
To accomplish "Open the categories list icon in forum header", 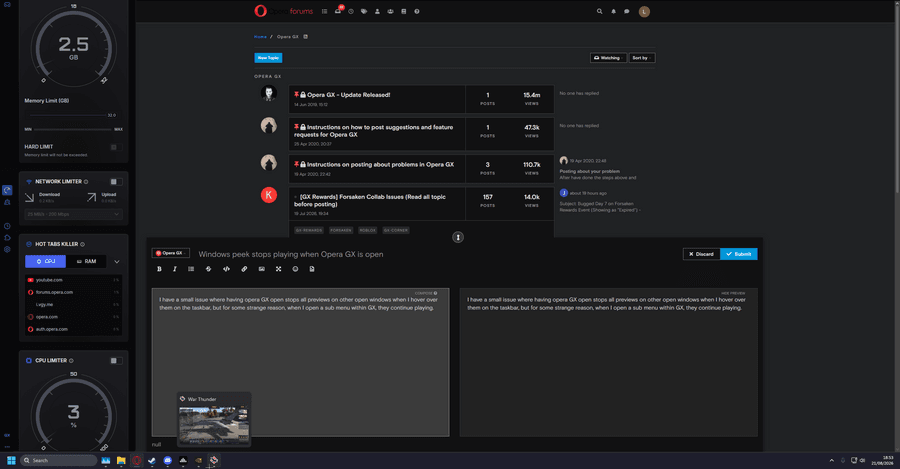I will click(324, 11).
